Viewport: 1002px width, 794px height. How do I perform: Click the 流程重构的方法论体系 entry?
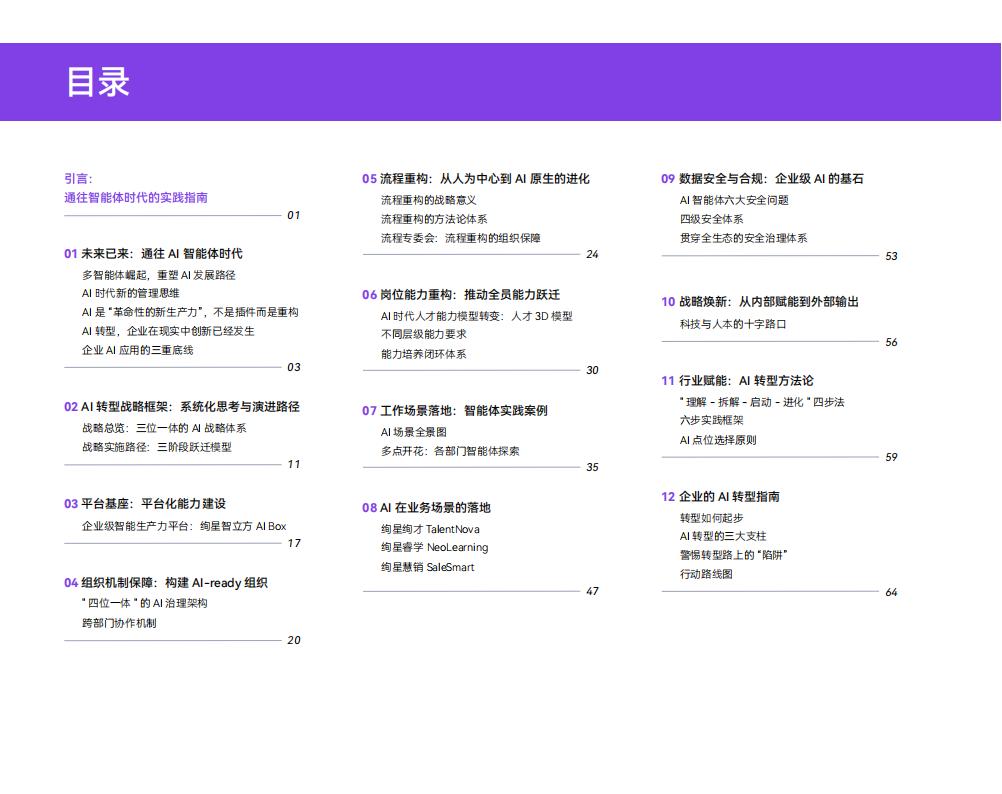(434, 219)
